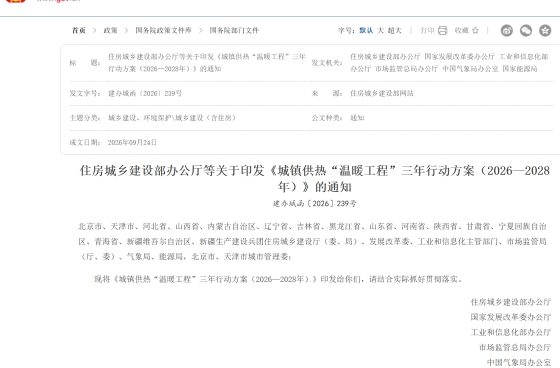The image size is (560, 368).
Task: Click the 发文字号 label
Action: (85, 93)
